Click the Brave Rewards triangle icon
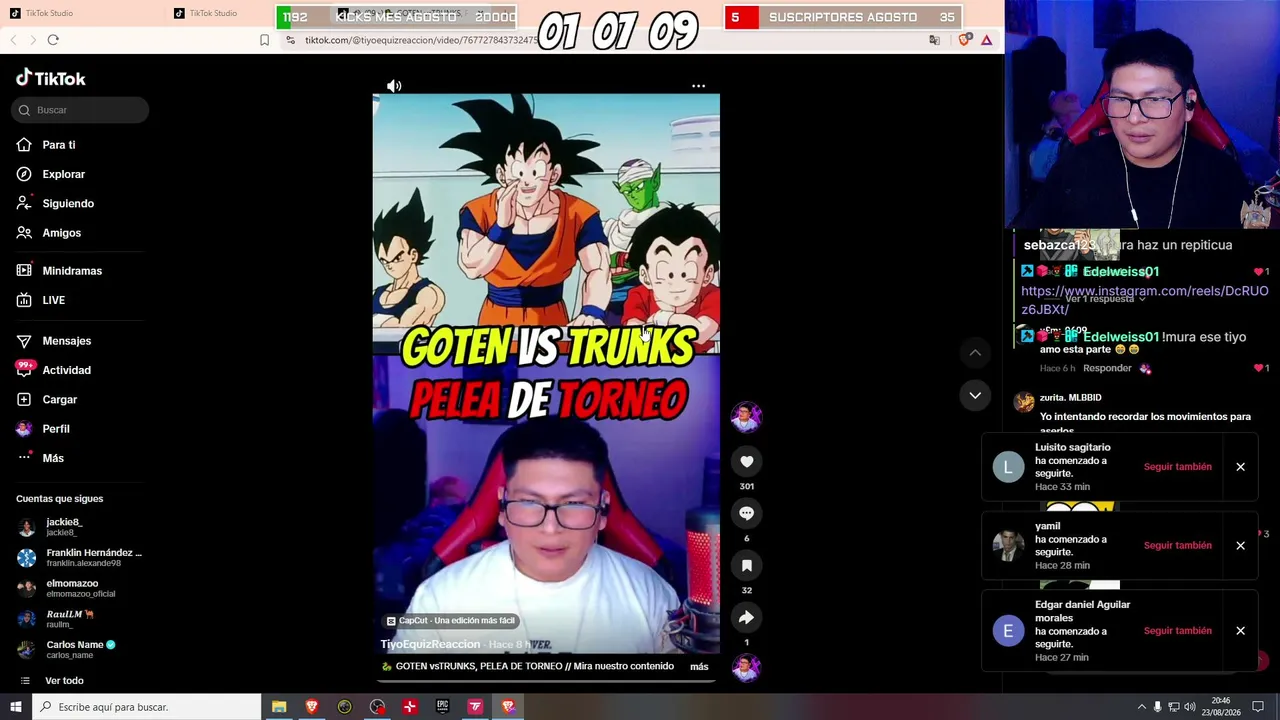 (986, 40)
